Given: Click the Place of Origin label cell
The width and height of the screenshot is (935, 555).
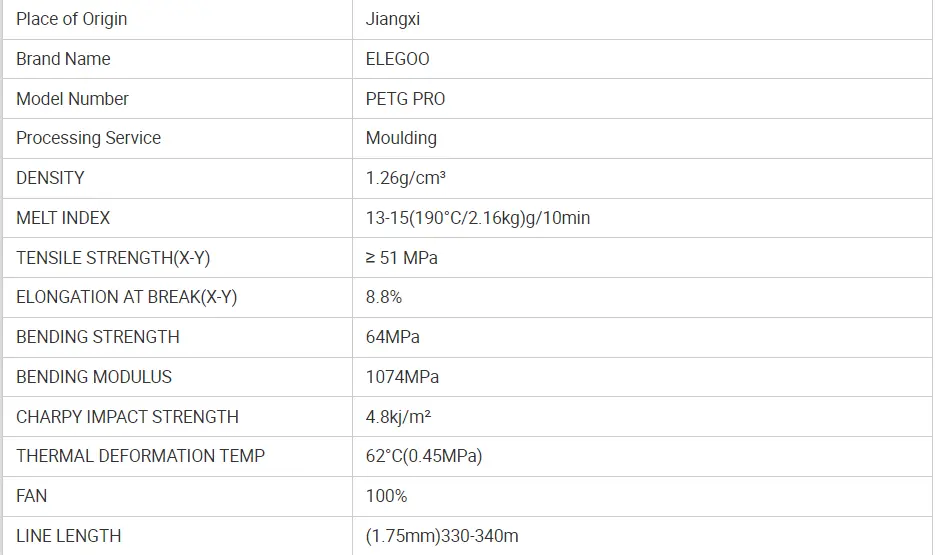Looking at the screenshot, I should (x=72, y=19).
